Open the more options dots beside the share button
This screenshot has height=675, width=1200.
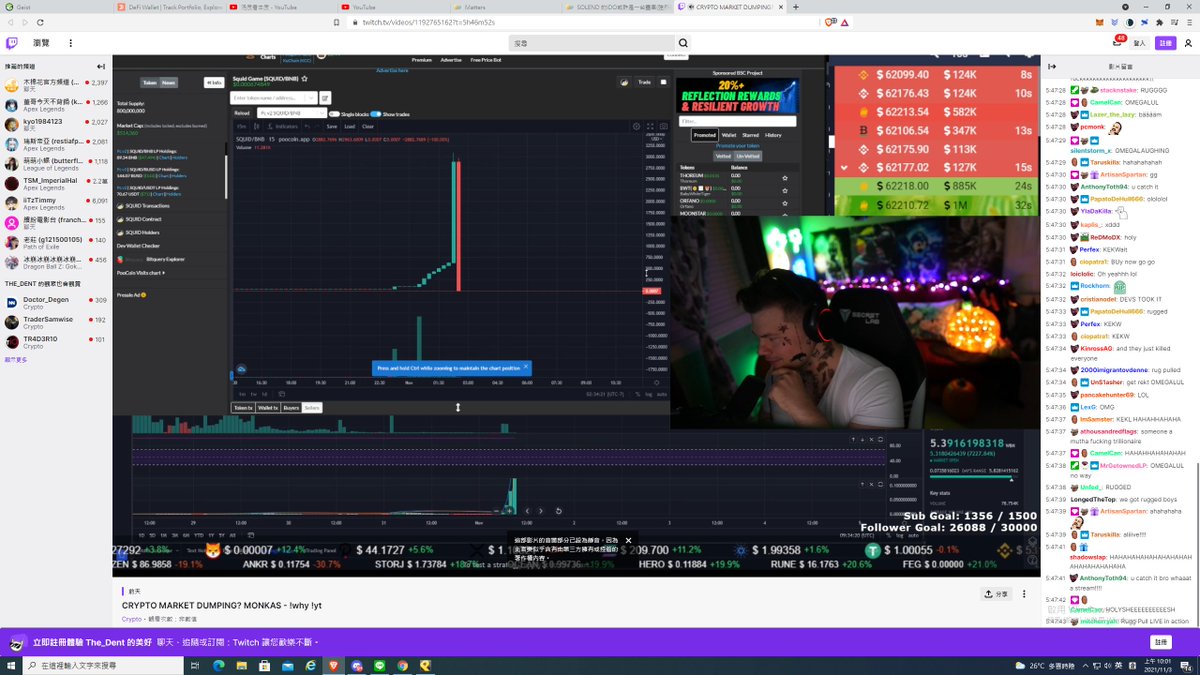tap(1026, 594)
